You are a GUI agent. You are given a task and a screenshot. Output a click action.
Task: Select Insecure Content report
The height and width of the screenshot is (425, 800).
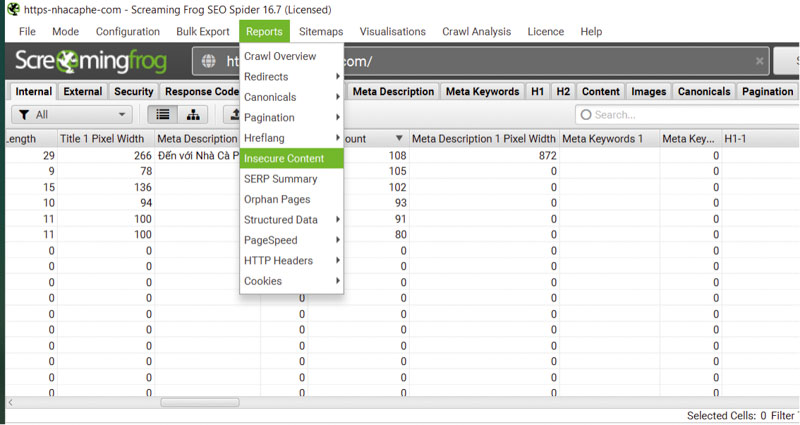[x=291, y=158]
